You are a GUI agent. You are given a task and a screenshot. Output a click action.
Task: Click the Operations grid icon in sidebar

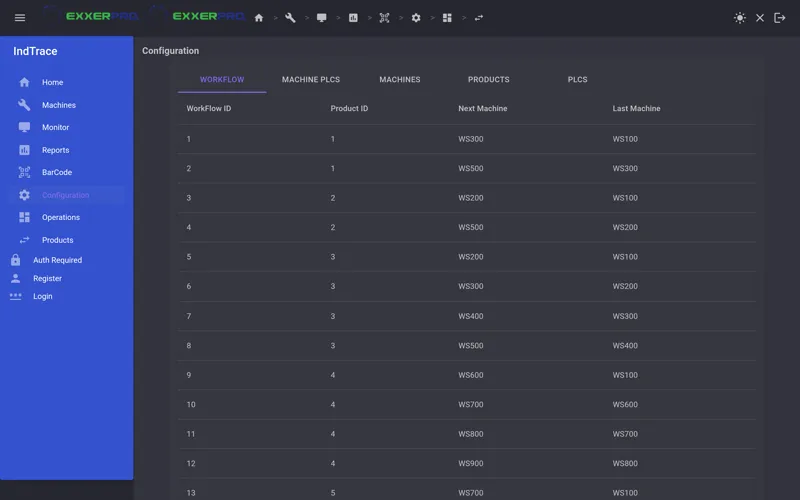tap(24, 217)
